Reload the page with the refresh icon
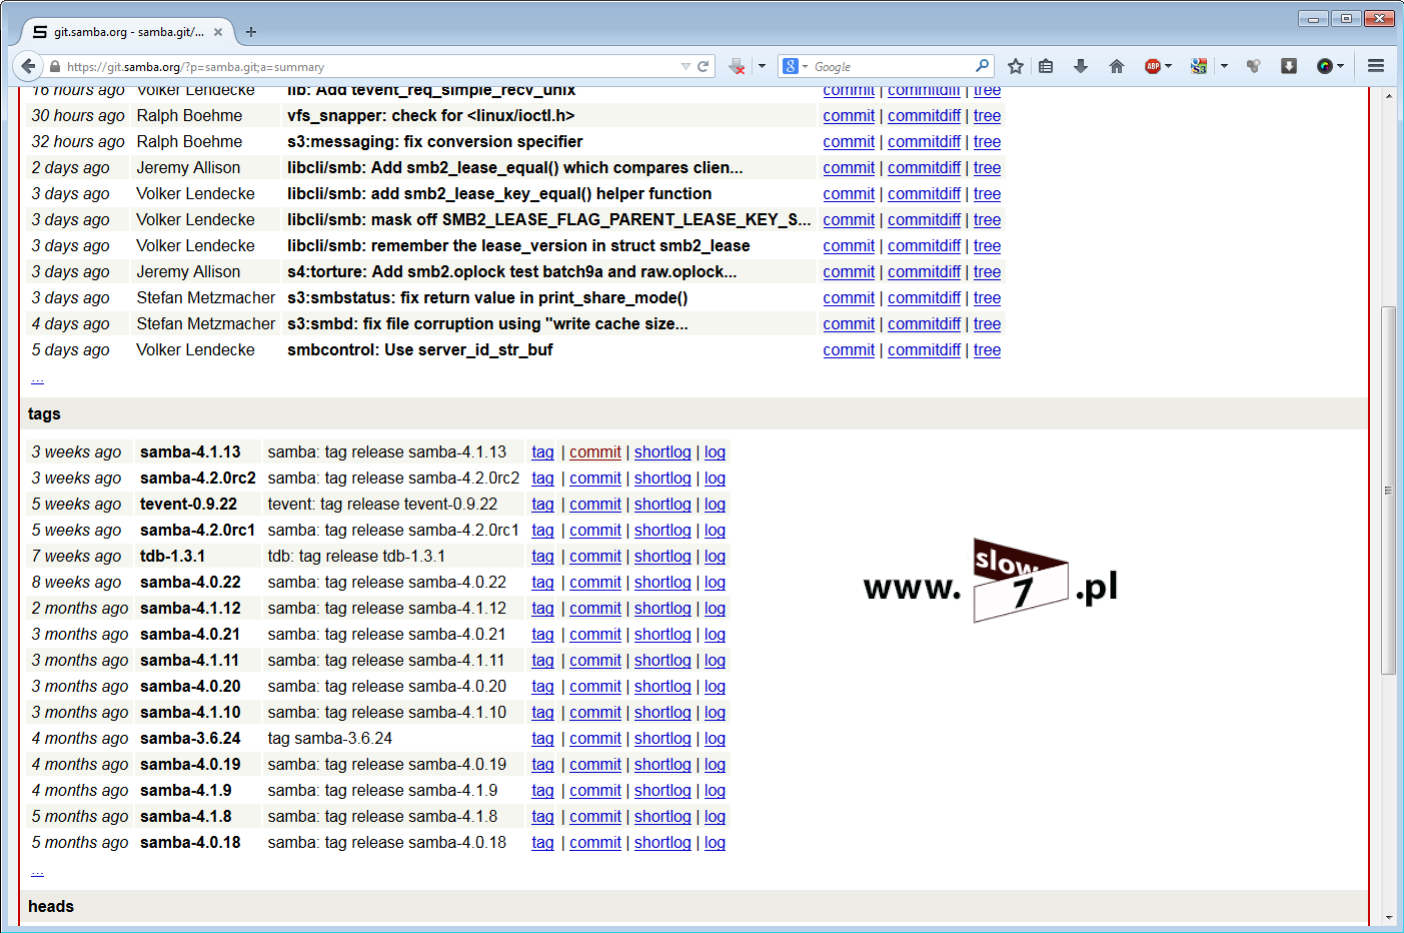This screenshot has width=1404, height=933. coord(703,66)
